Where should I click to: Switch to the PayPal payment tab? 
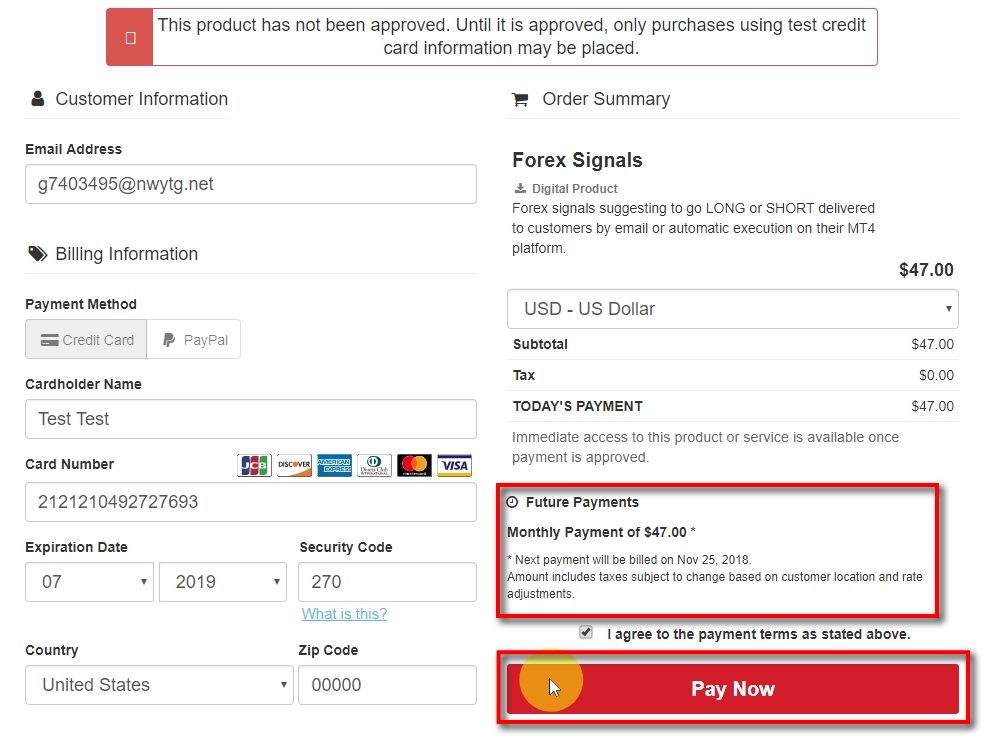pos(194,339)
